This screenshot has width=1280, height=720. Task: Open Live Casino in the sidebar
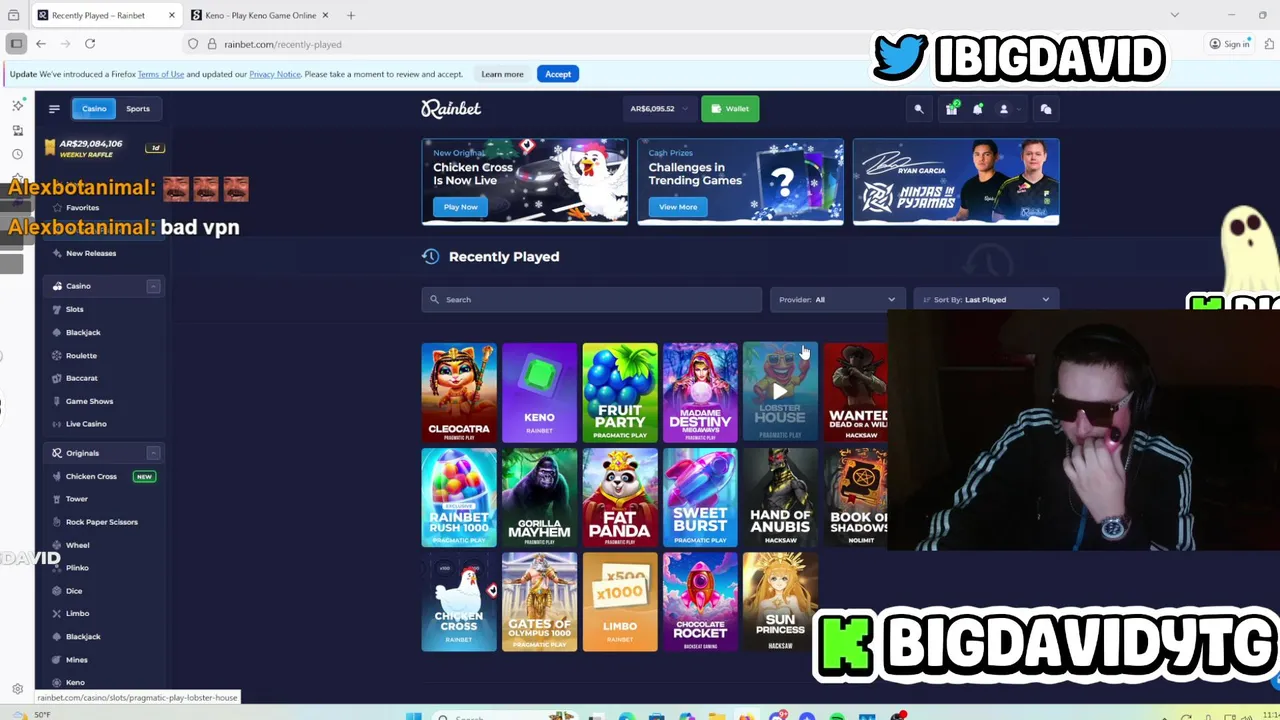(86, 424)
